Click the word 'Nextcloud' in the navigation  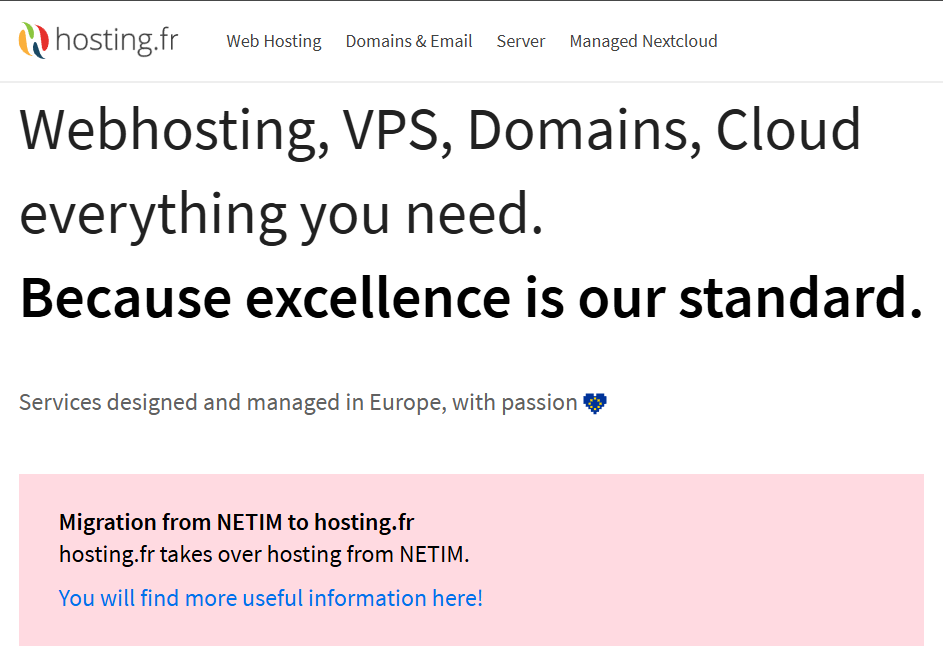[x=680, y=41]
